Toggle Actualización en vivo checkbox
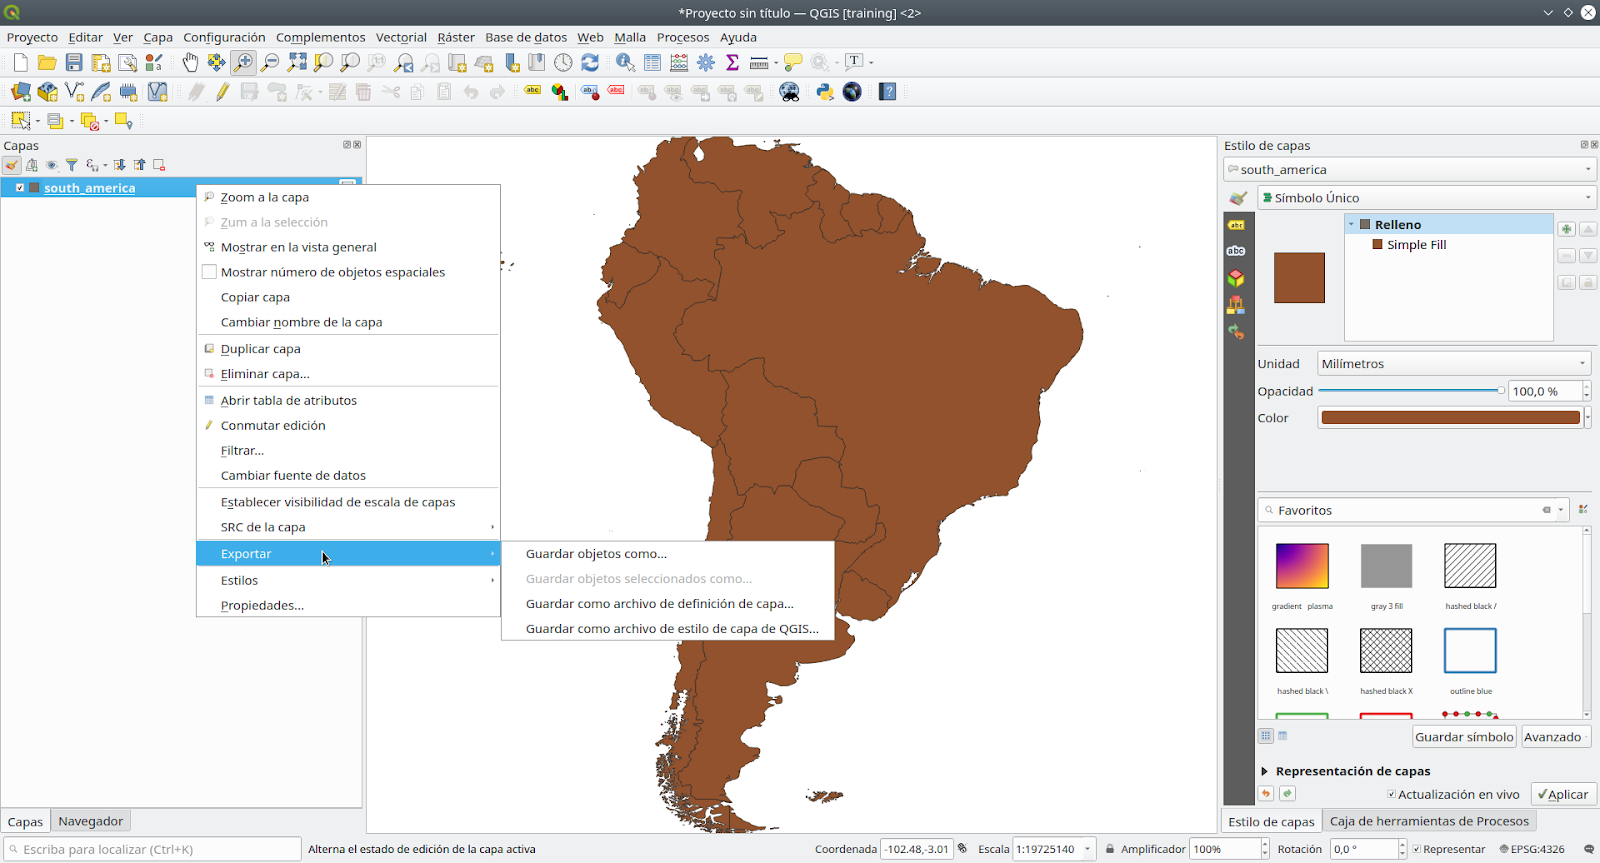Viewport: 1600px width, 863px height. point(1392,795)
